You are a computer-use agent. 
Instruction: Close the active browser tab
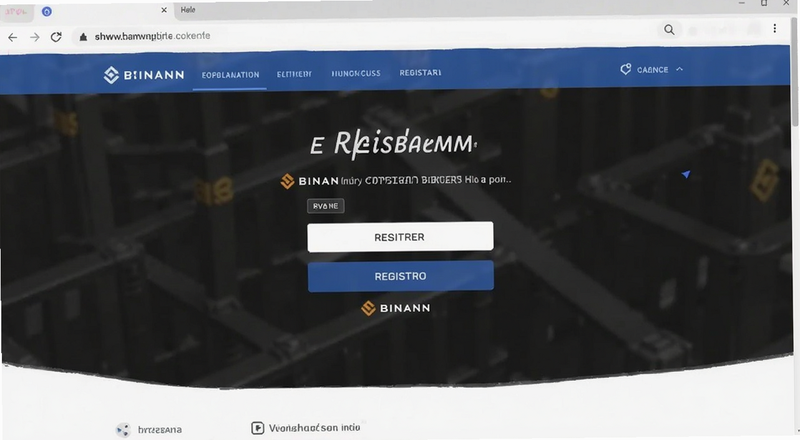(x=164, y=10)
